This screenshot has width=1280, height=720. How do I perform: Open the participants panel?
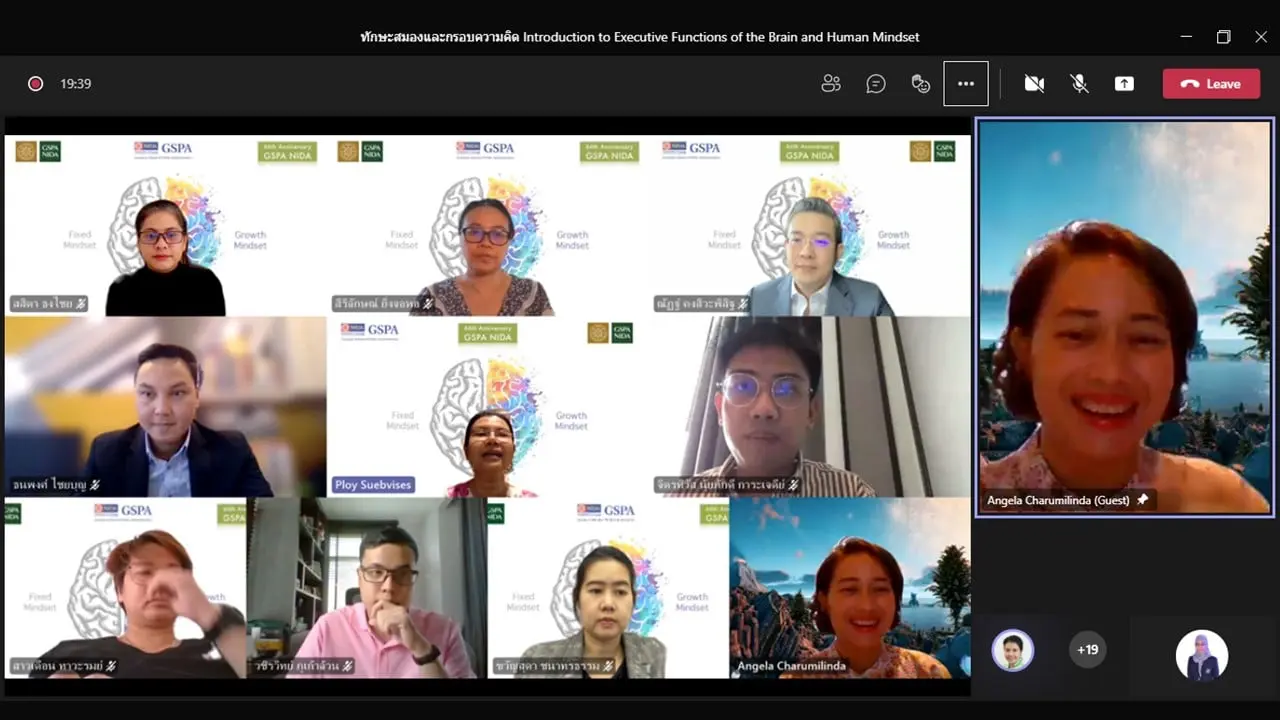point(831,84)
